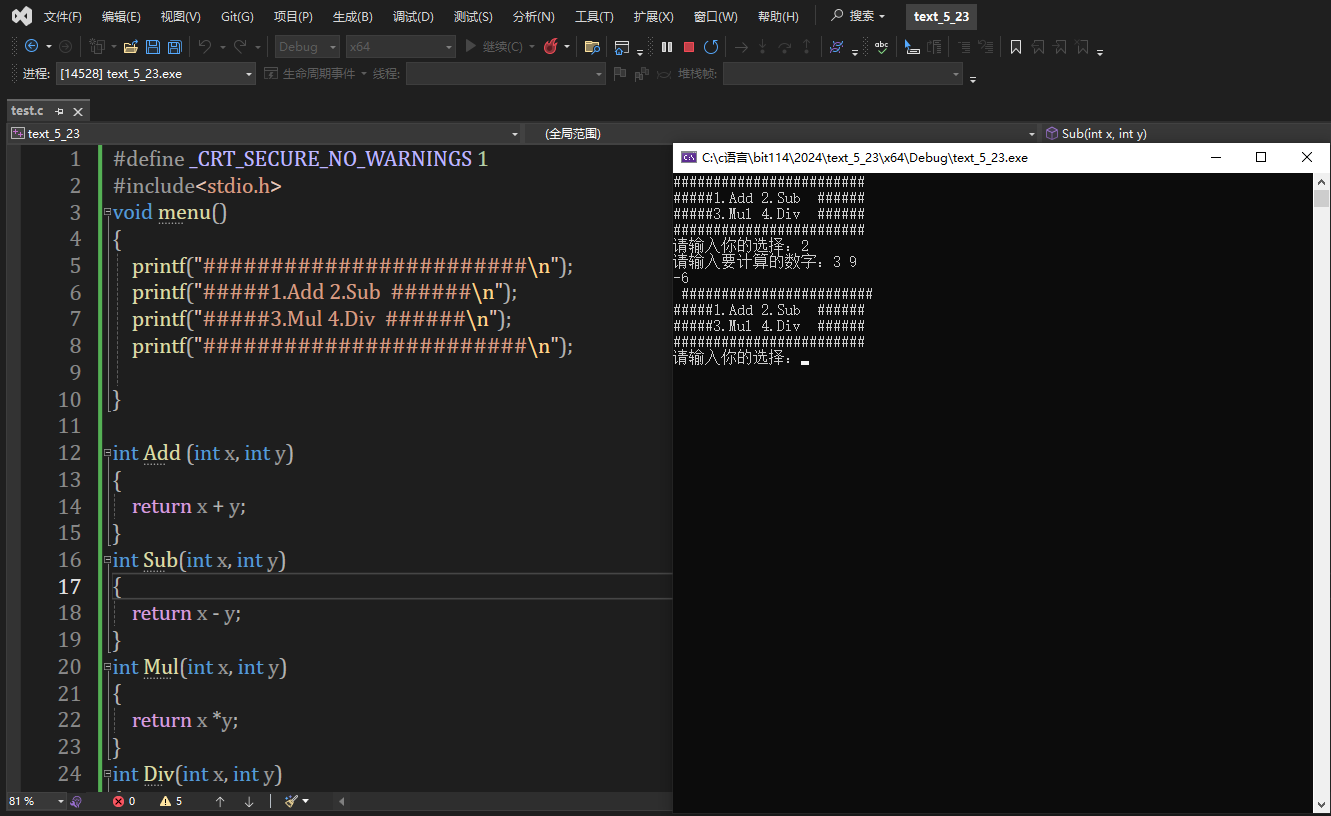Click the search magnifier icon

point(838,16)
